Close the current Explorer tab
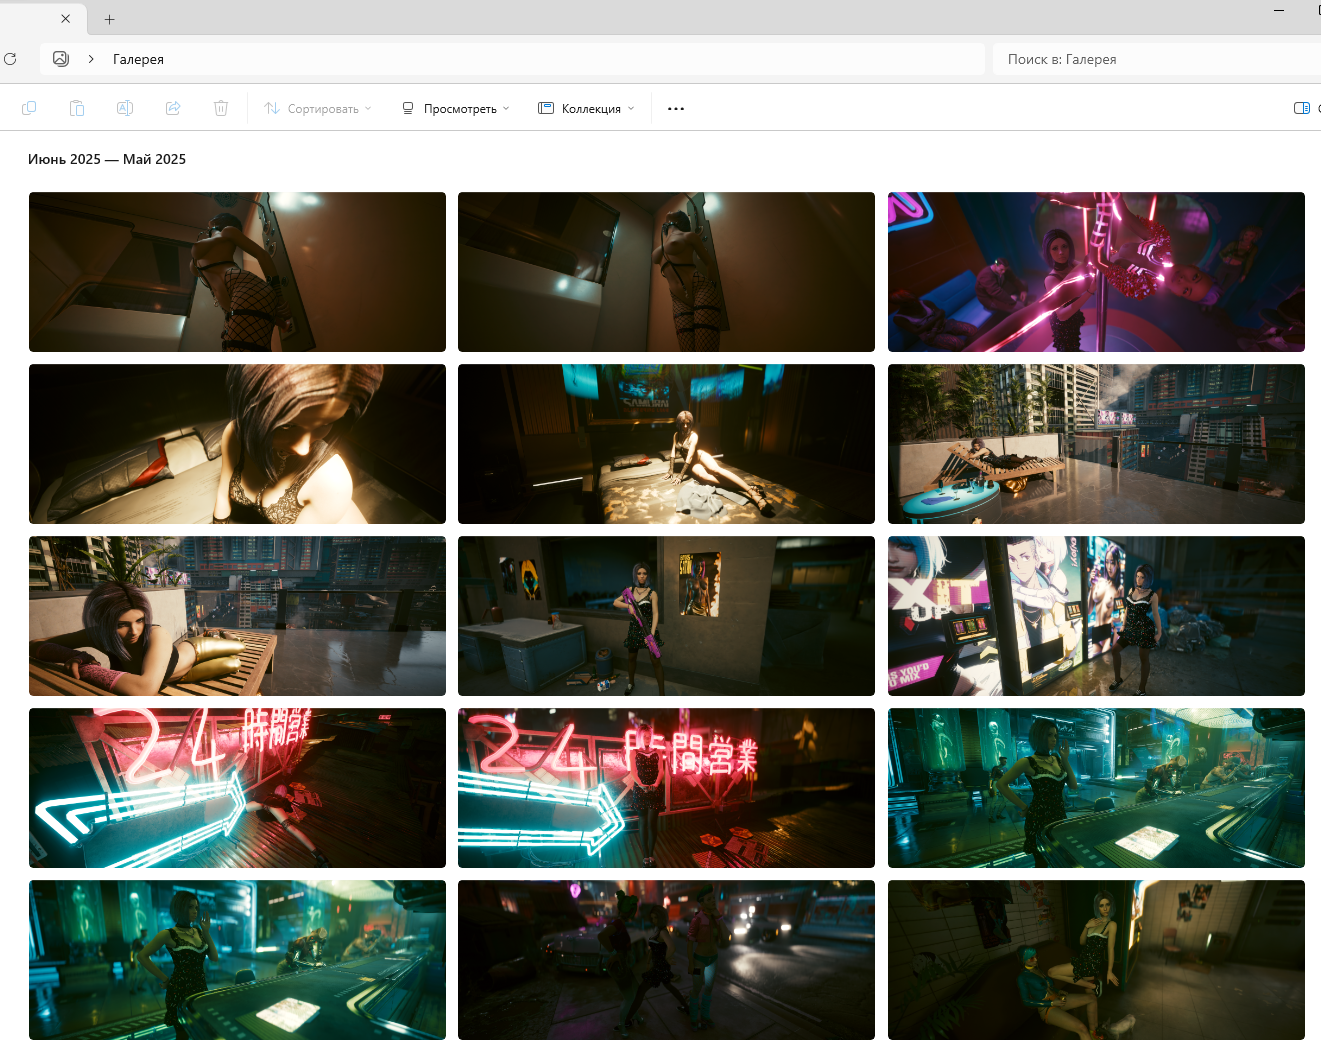The width and height of the screenshot is (1321, 1056). tap(66, 19)
